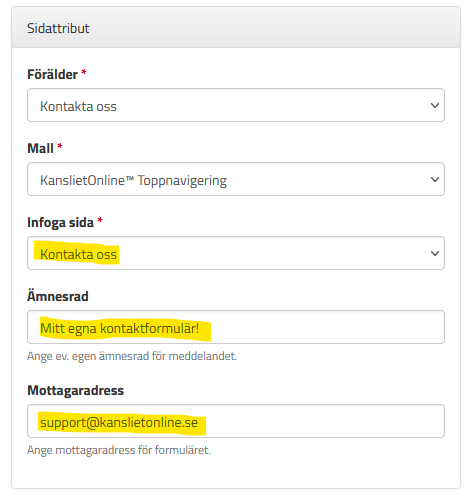
Task: Click the Förälder field label
Action: pos(52,74)
